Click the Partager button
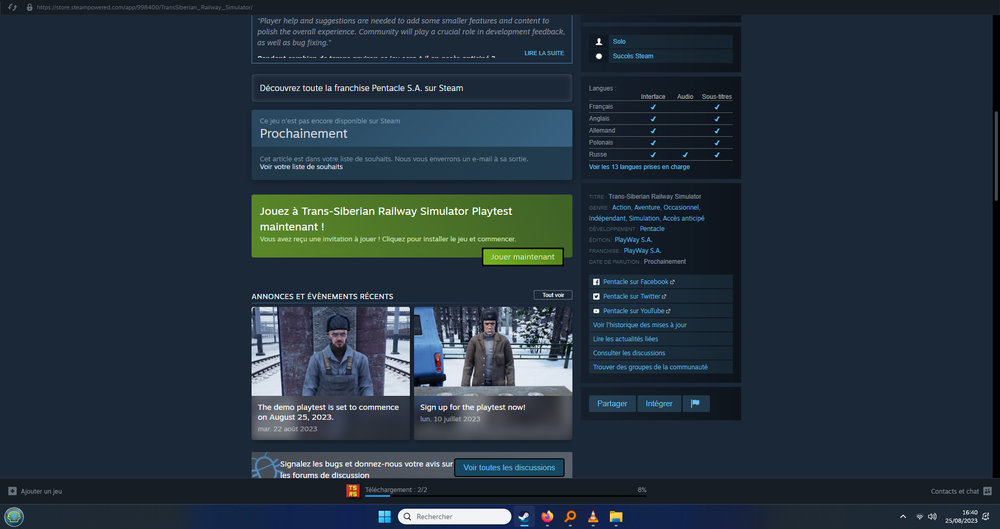 click(612, 403)
